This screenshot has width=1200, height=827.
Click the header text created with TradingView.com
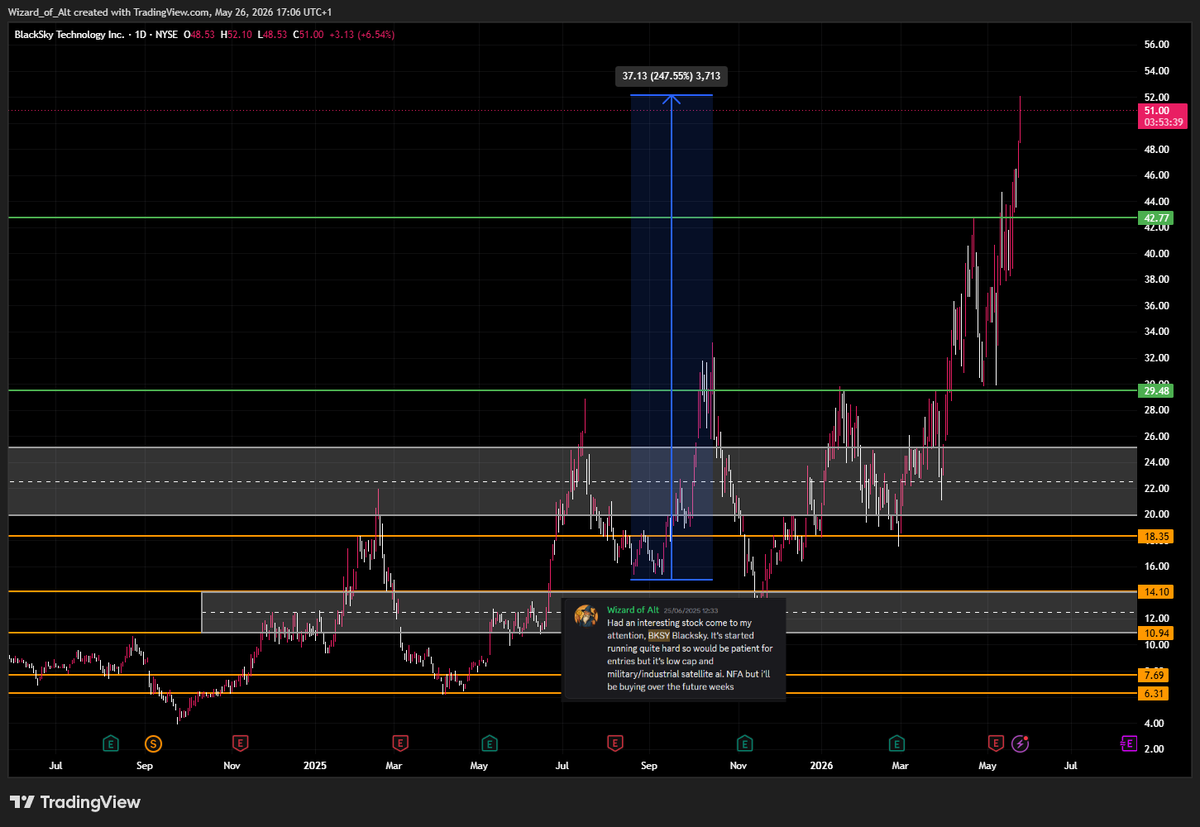click(x=144, y=11)
